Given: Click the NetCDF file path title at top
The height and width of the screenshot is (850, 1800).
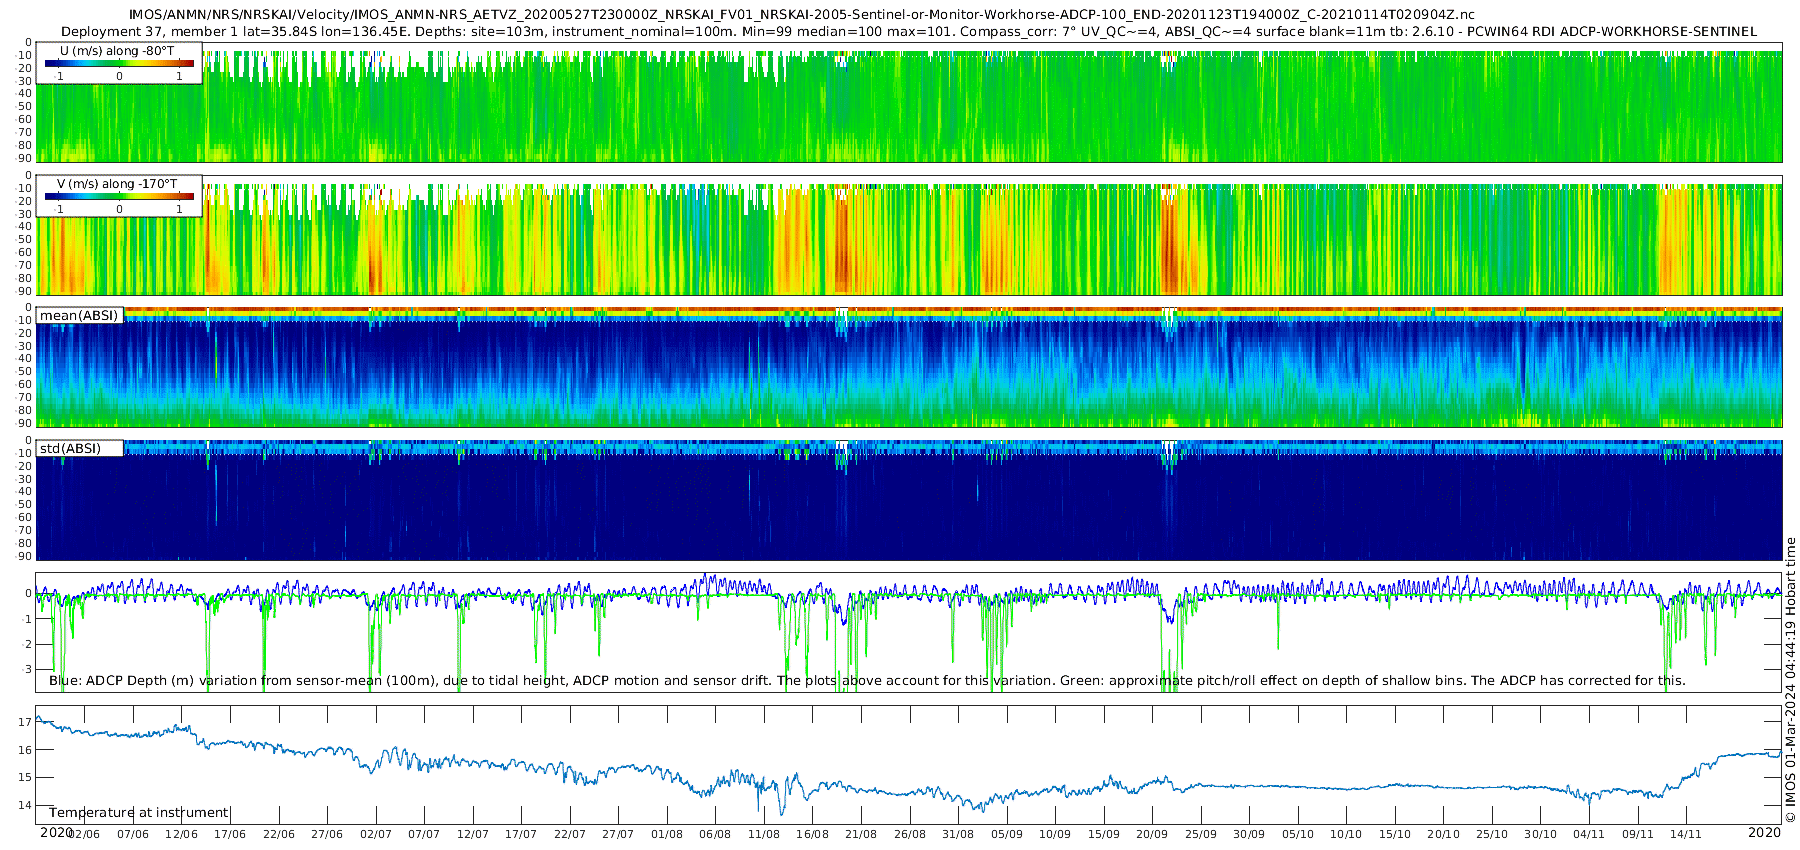Looking at the screenshot, I should click(x=801, y=15).
